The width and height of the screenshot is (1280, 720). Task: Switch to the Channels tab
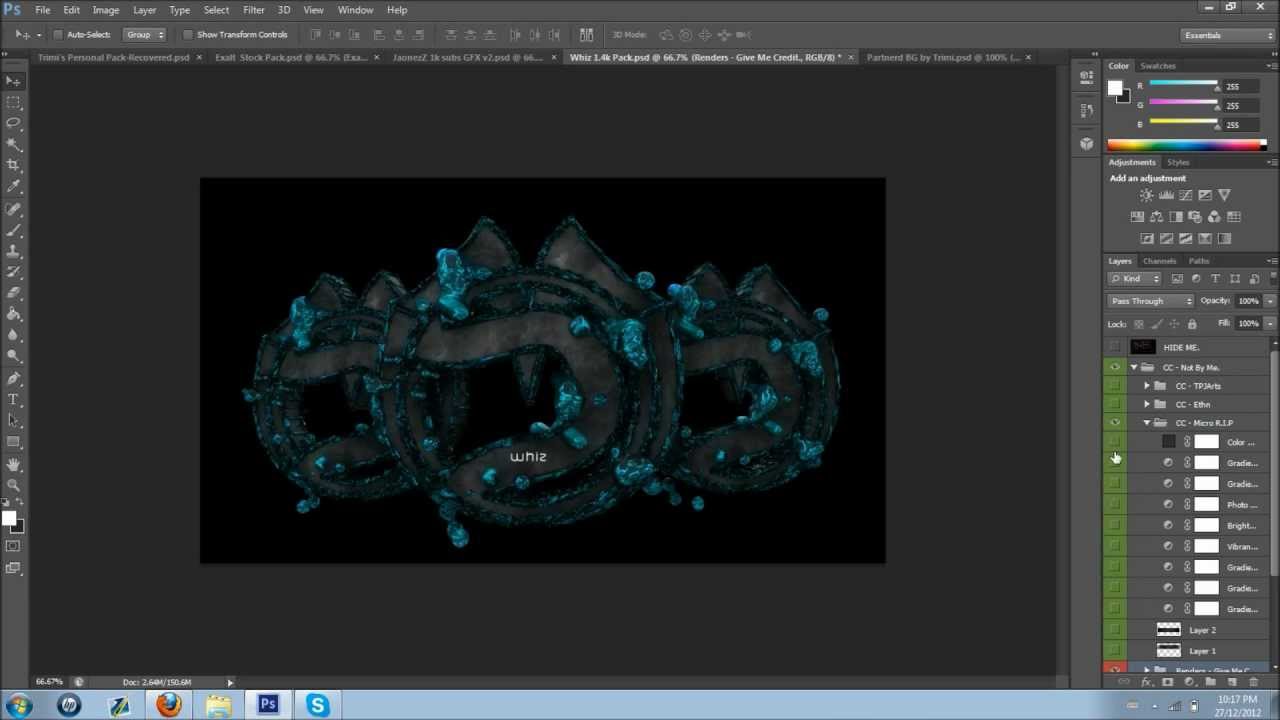click(1160, 261)
